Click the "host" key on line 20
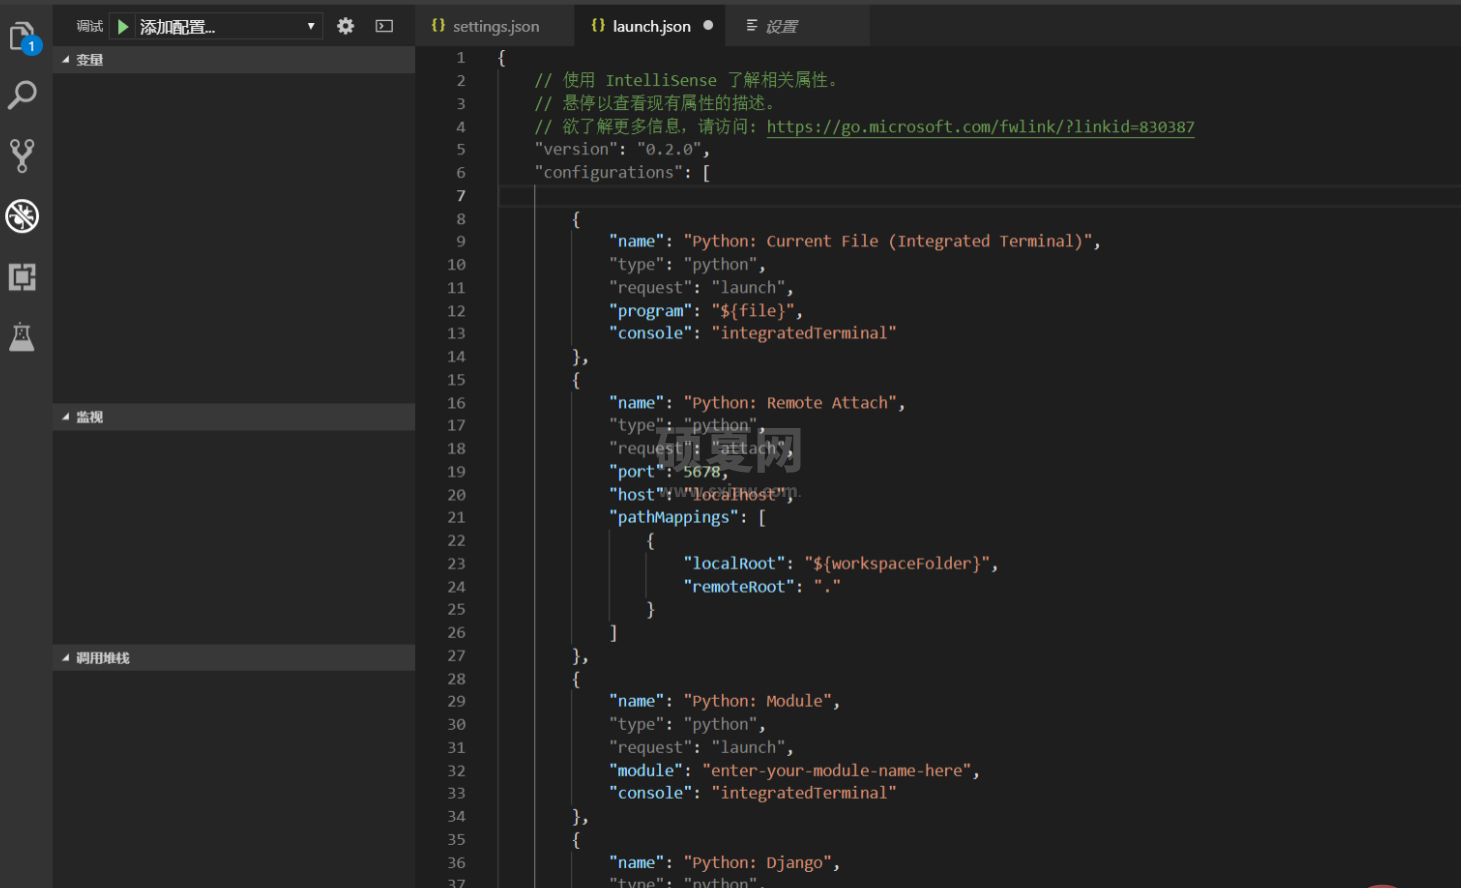The width and height of the screenshot is (1461, 888). [x=636, y=495]
